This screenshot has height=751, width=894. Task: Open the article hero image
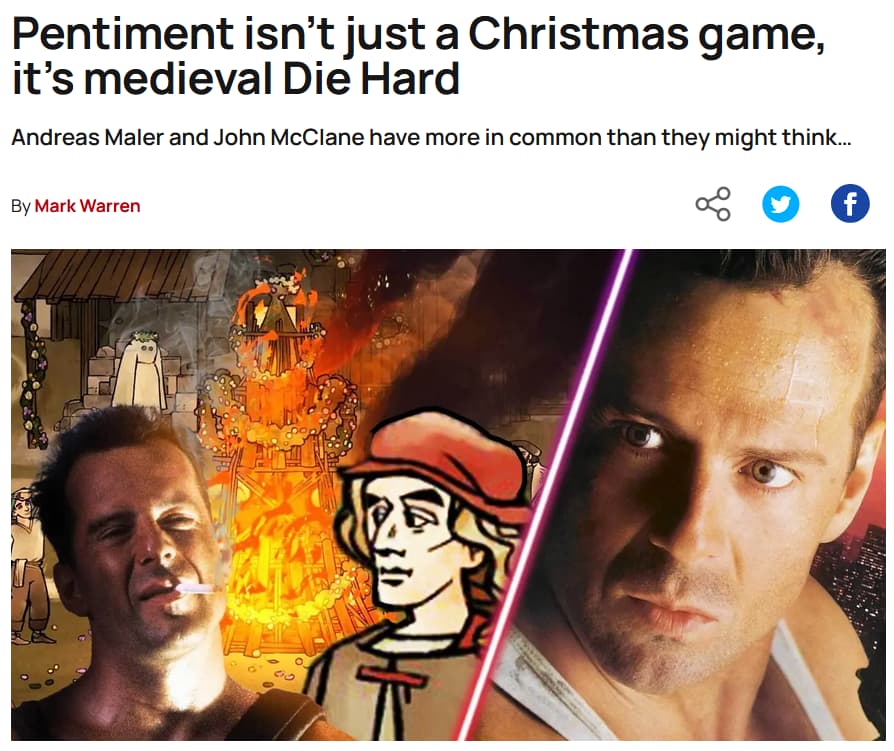(448, 494)
